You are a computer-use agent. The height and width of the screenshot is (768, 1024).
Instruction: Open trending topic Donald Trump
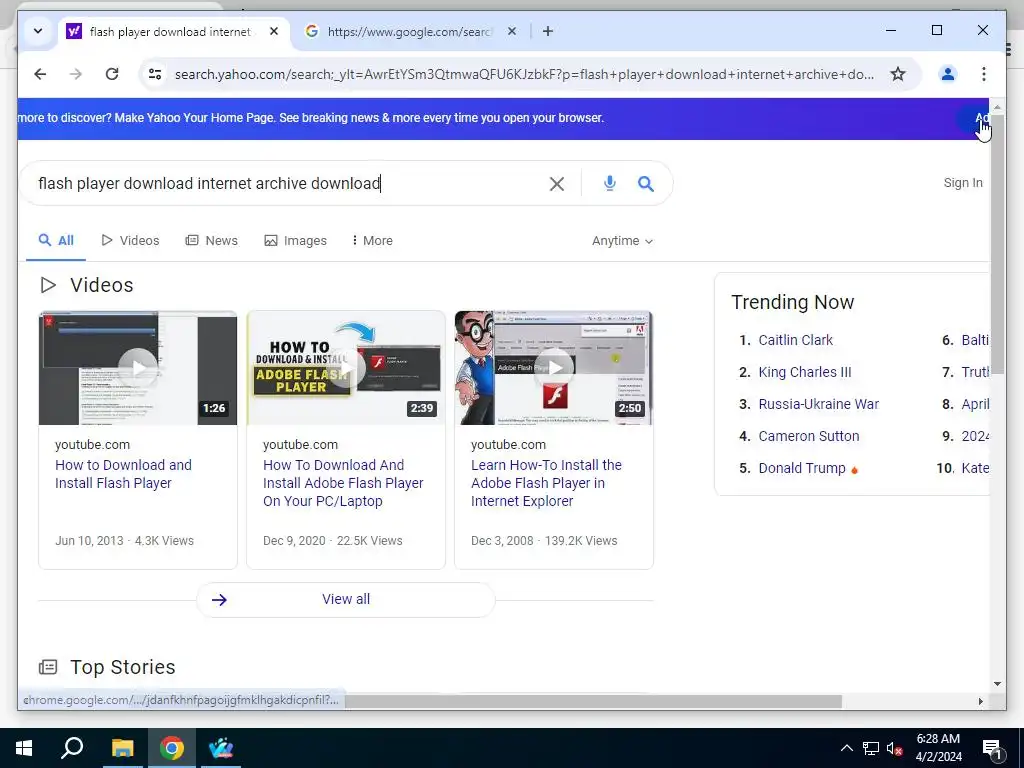(x=802, y=468)
